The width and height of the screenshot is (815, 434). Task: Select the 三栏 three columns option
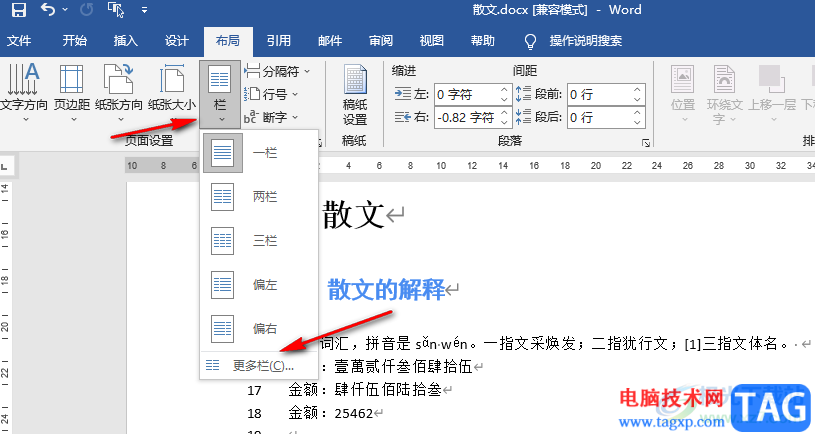click(259, 241)
